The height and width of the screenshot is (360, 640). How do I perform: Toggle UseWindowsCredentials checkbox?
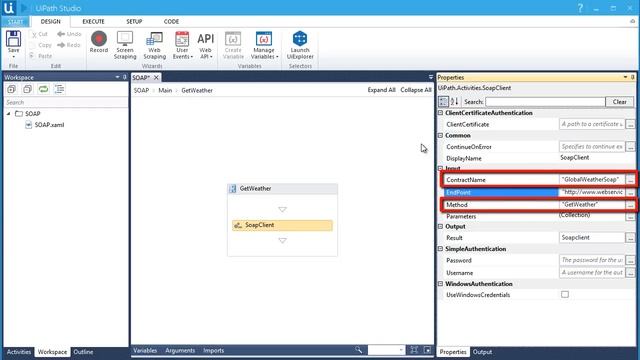[x=565, y=294]
